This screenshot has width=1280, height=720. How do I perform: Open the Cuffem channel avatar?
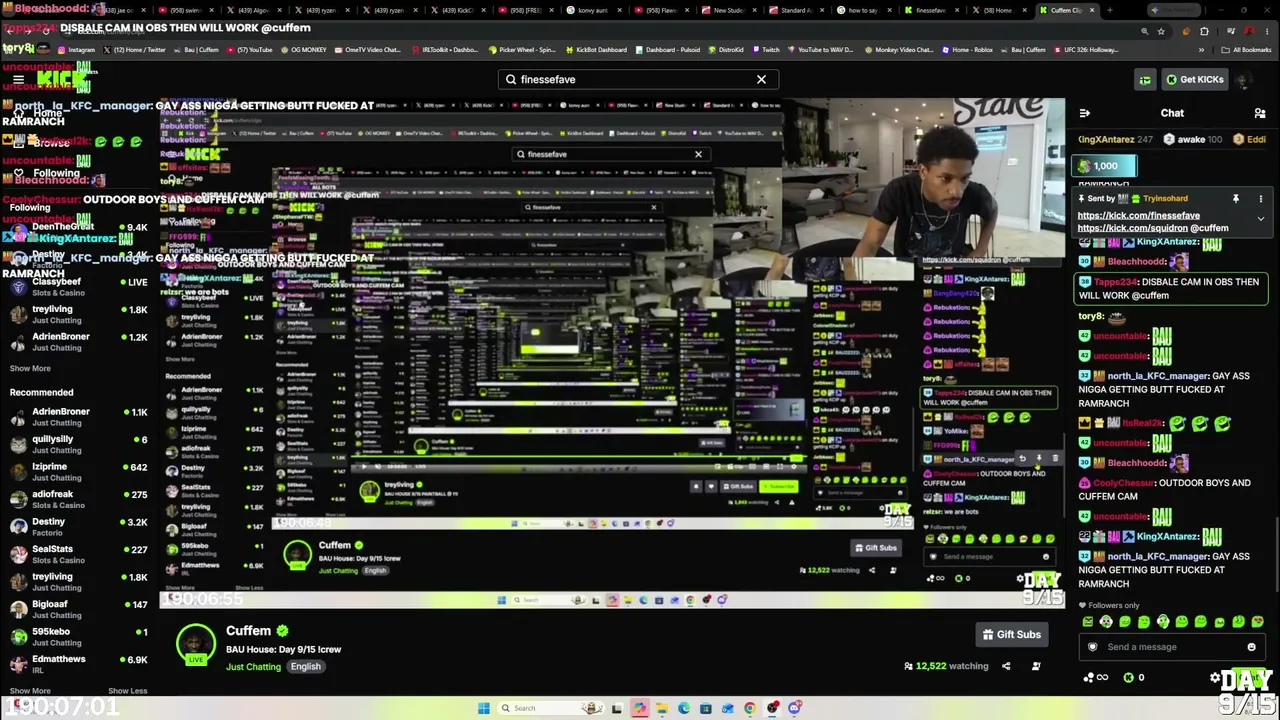point(196,645)
